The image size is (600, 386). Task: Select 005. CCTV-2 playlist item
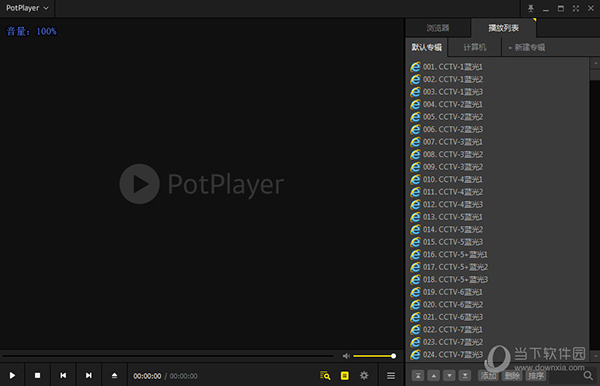point(497,117)
